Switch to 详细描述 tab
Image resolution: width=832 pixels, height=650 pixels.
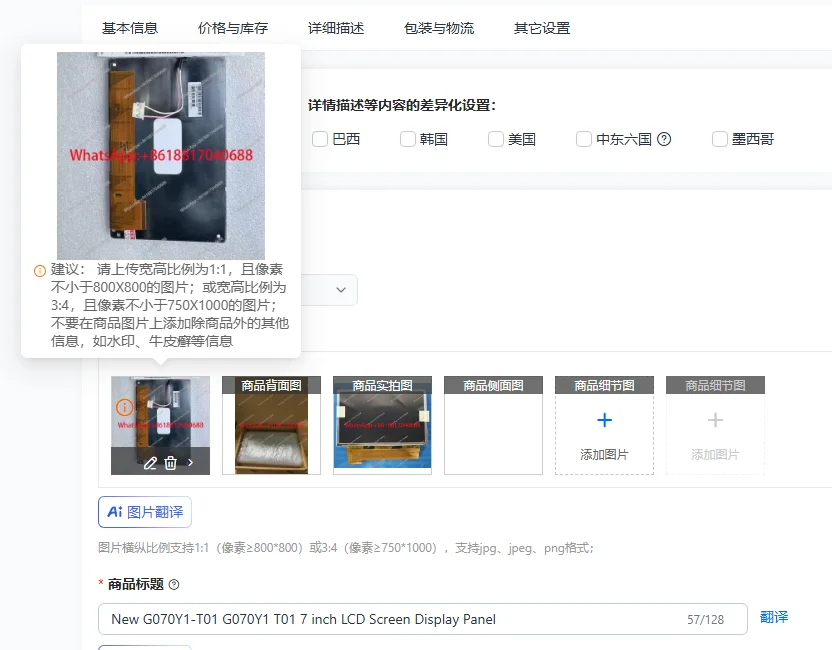(336, 28)
